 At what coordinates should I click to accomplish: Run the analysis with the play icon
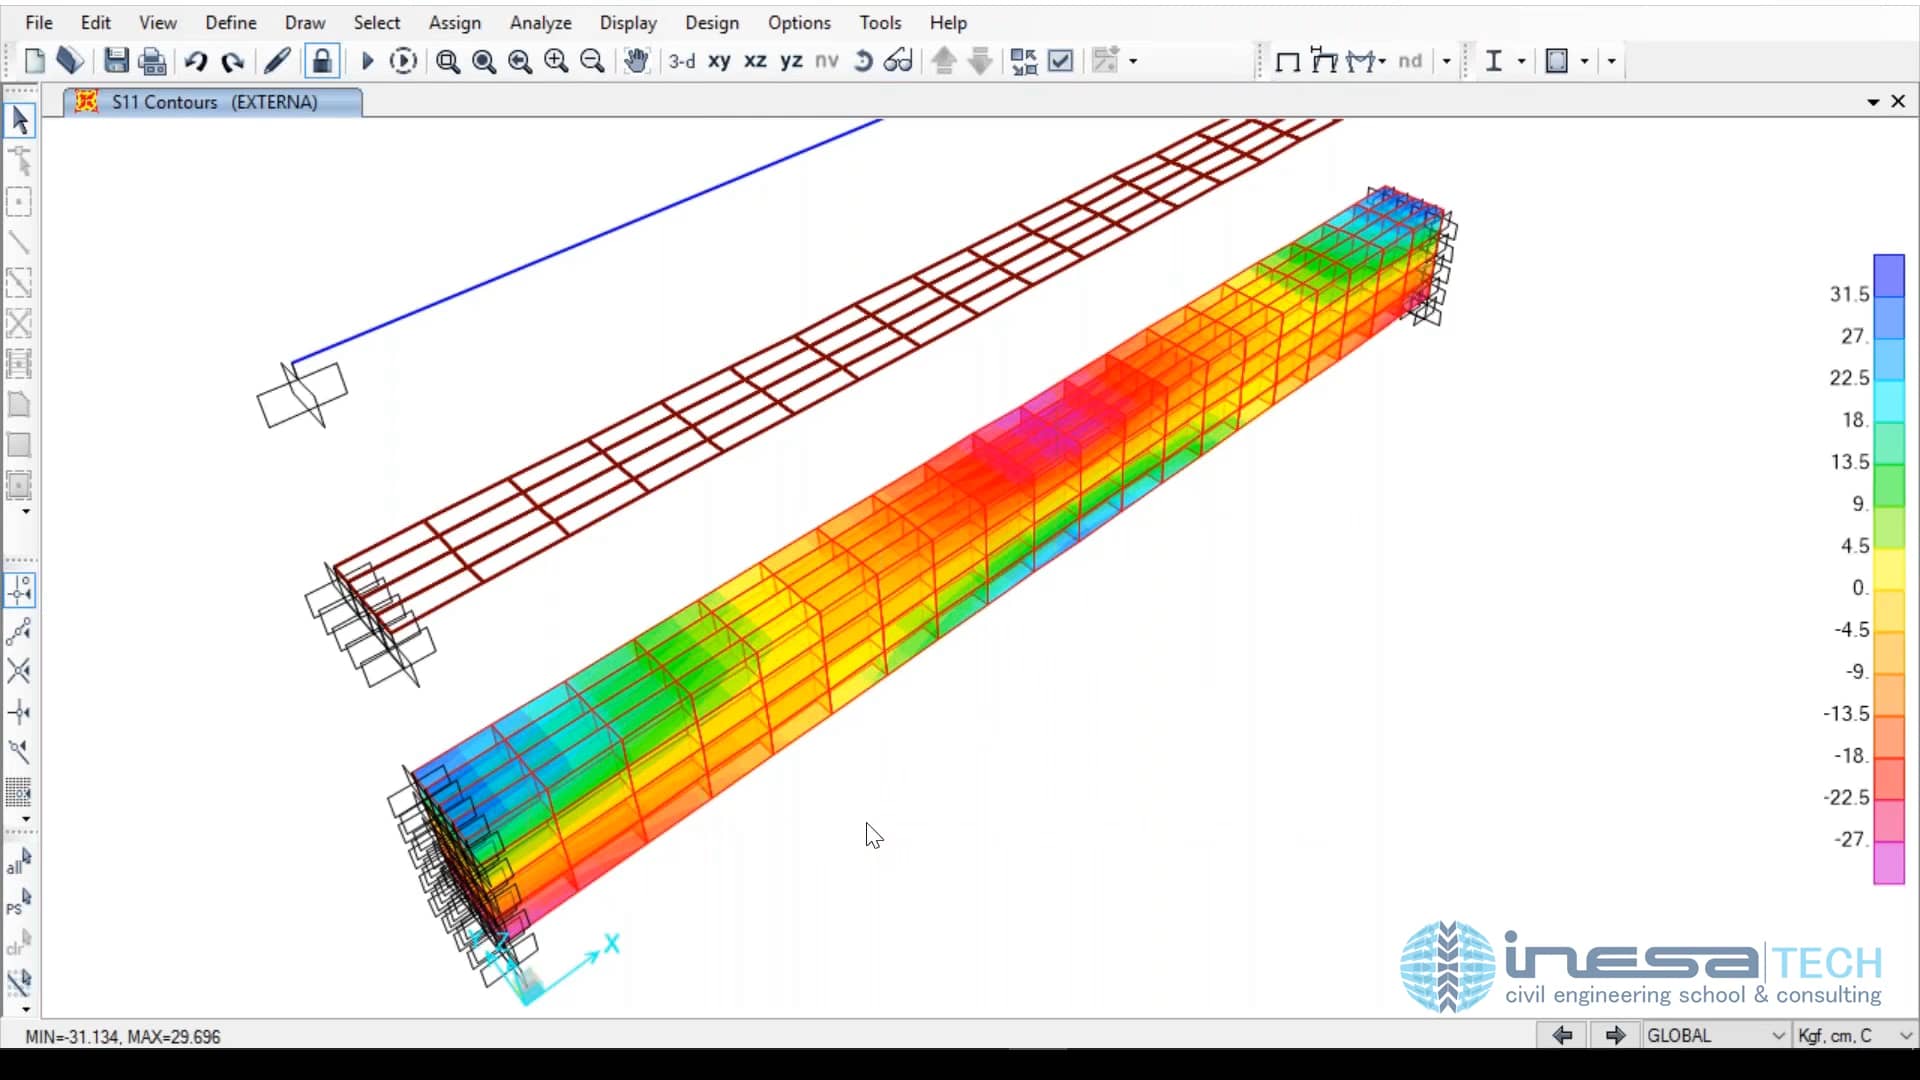[367, 60]
